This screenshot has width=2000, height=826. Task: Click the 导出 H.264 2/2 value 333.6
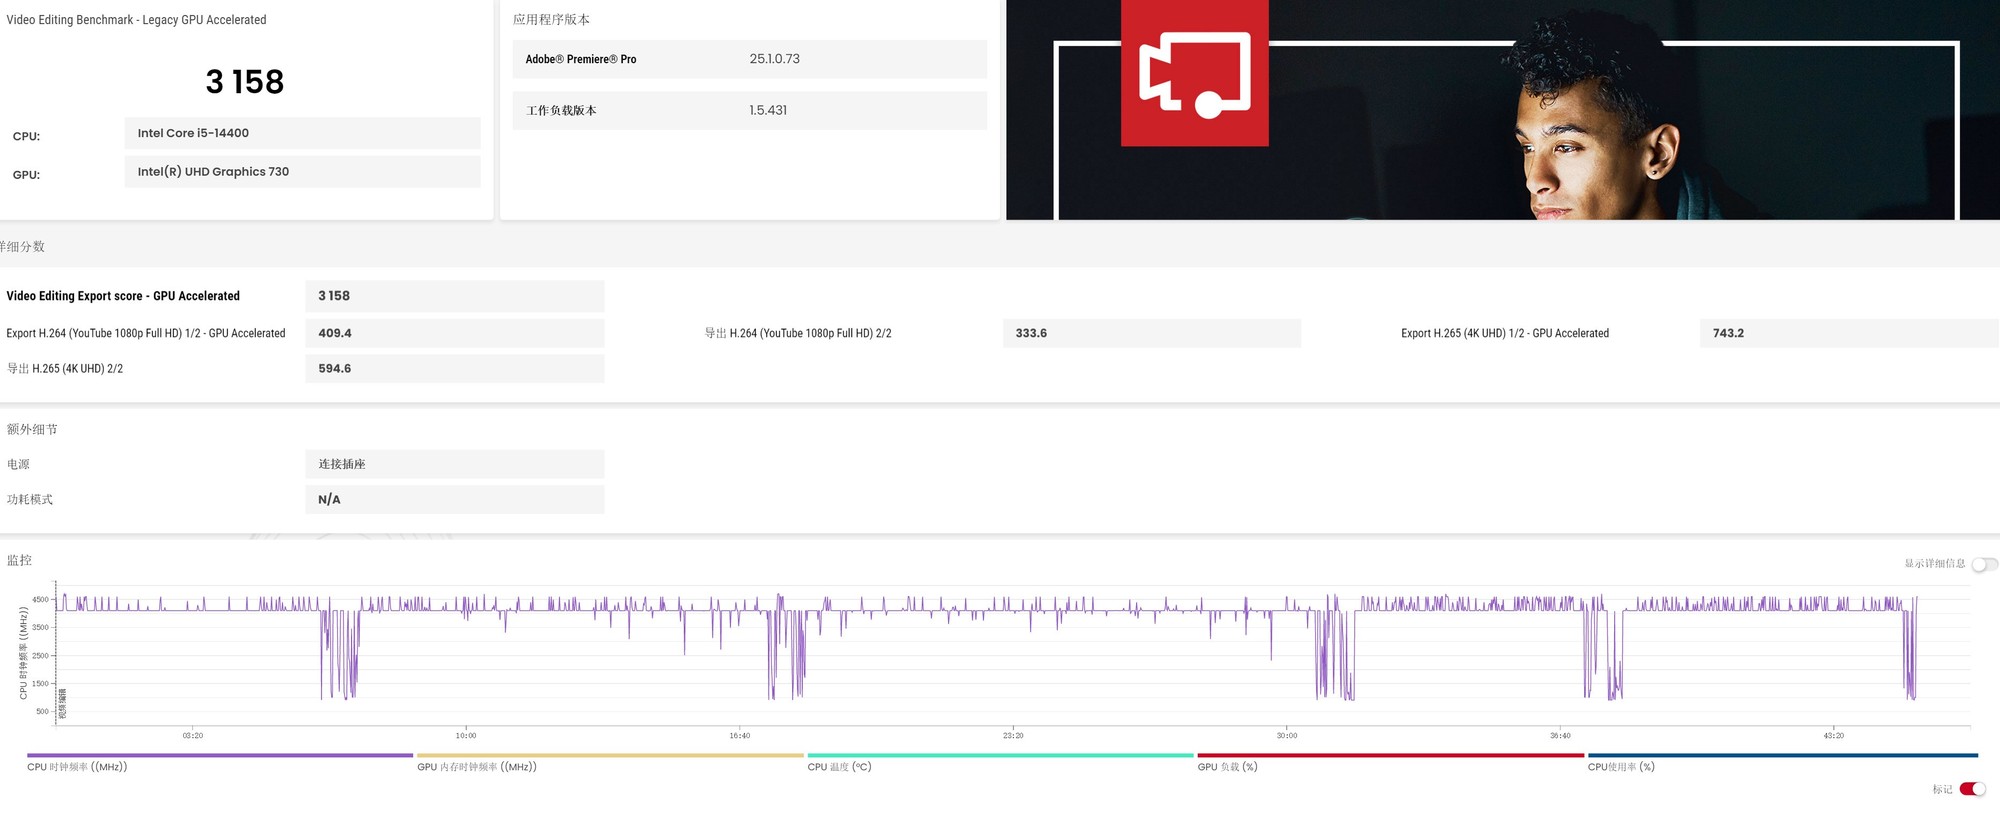[x=1151, y=333]
